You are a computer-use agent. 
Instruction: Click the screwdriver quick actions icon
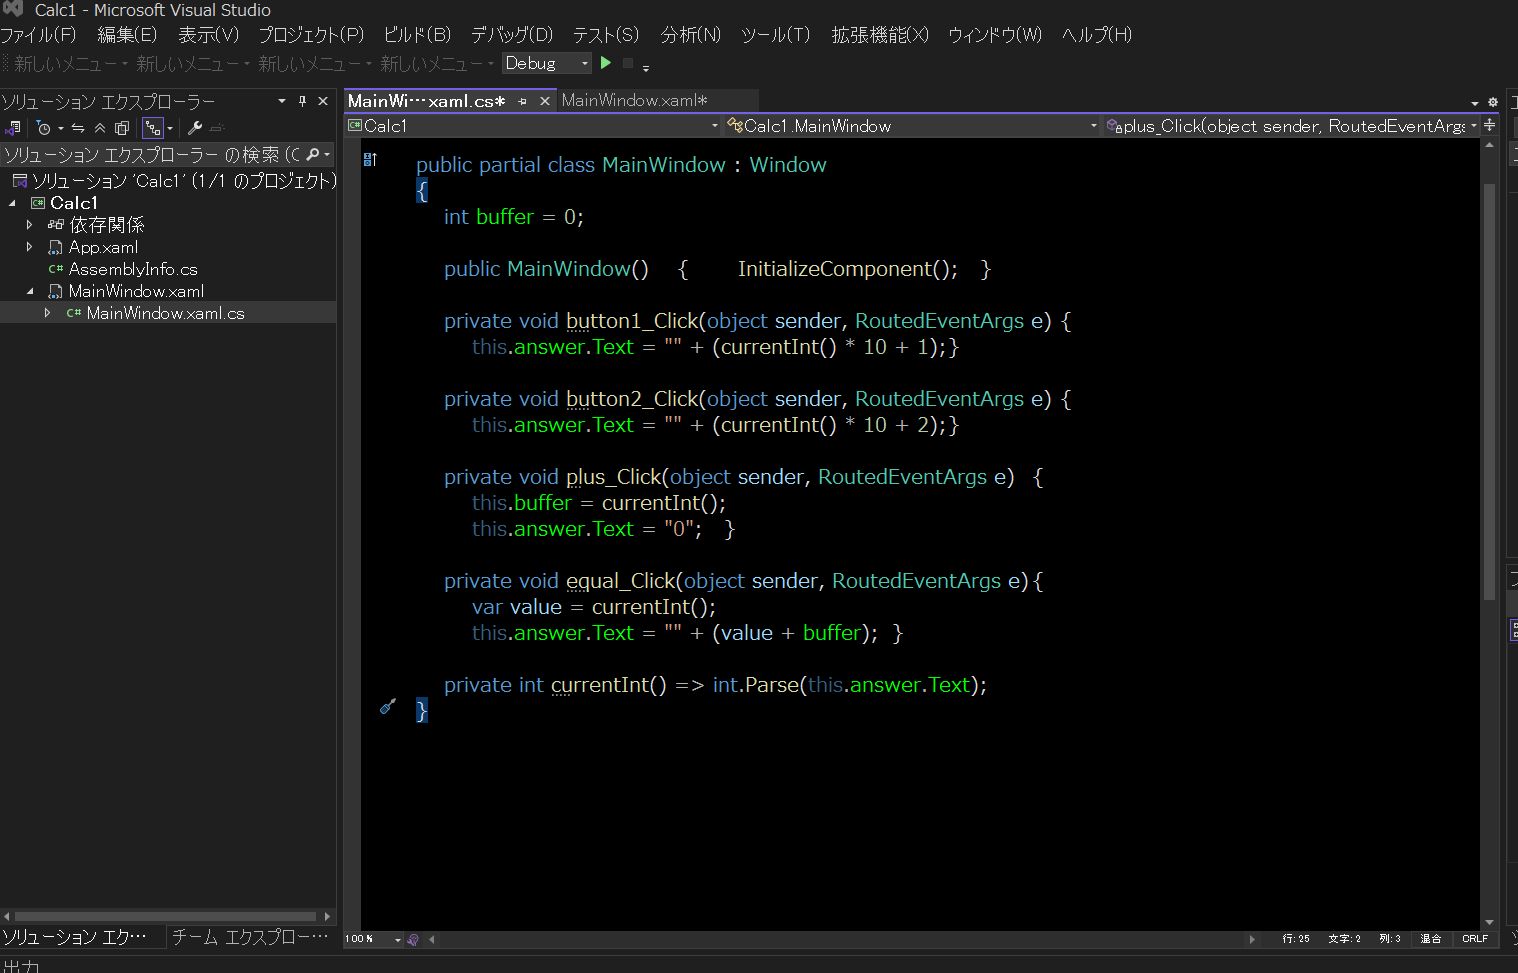(388, 707)
